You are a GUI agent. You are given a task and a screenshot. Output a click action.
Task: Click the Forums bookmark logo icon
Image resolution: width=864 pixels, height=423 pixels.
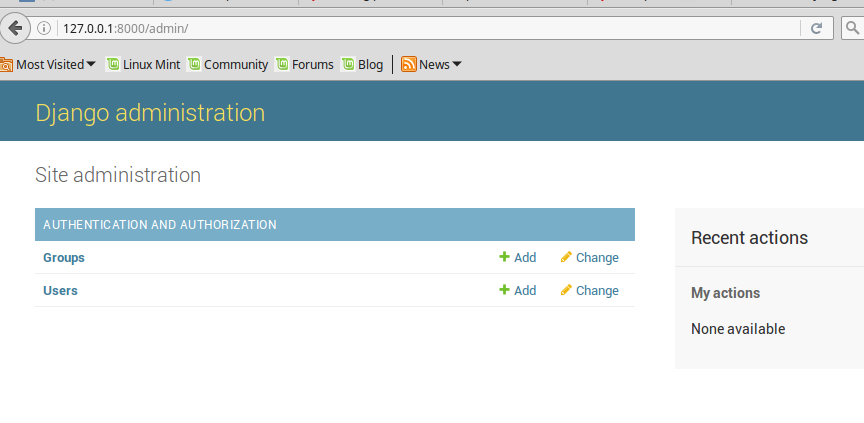point(282,64)
